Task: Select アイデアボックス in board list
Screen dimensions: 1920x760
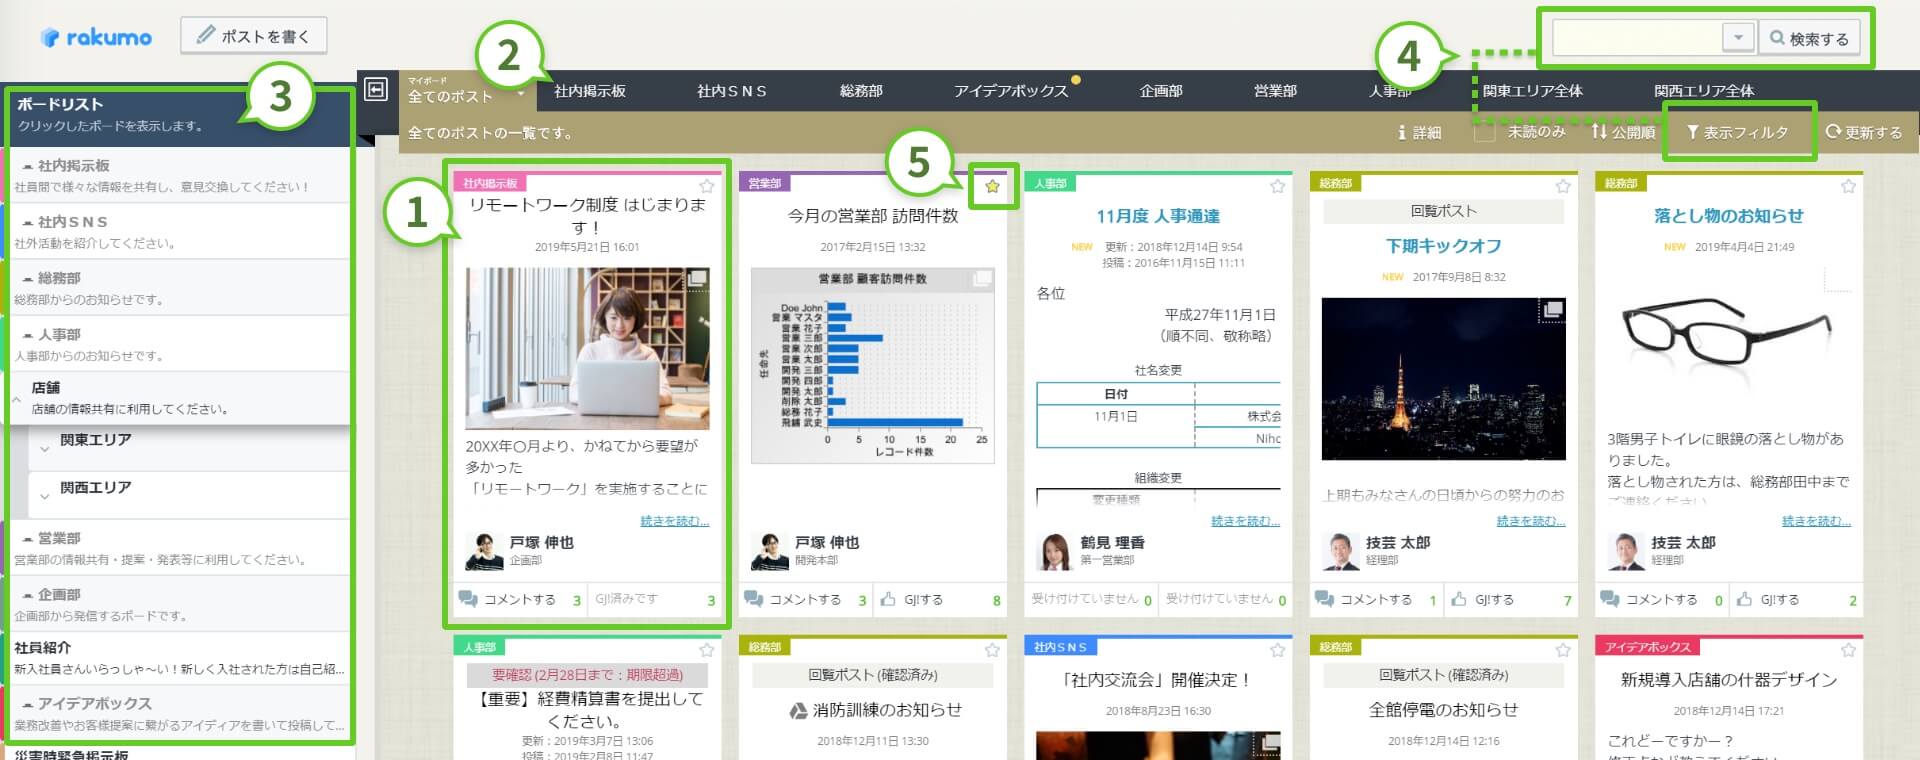Action: click(x=178, y=713)
